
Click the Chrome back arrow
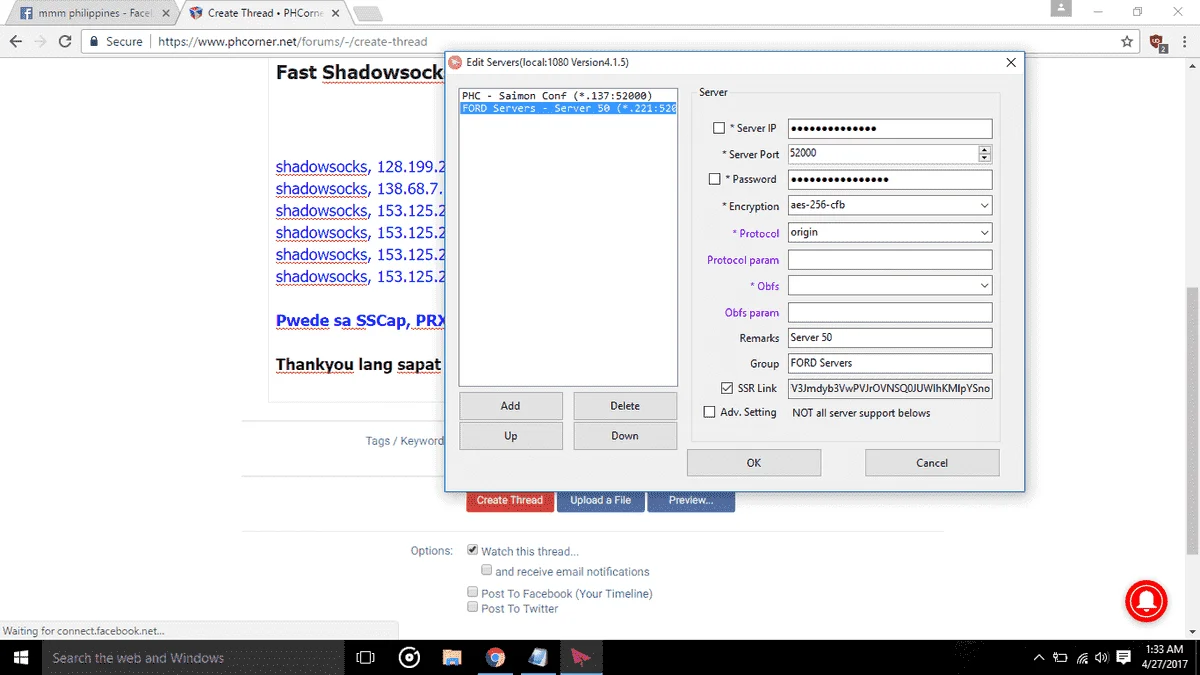point(15,42)
